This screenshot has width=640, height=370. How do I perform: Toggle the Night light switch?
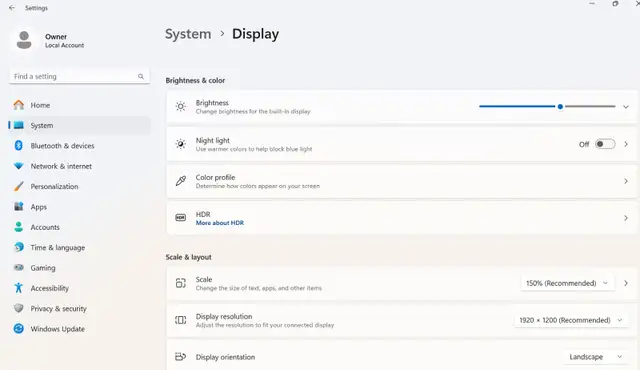[x=605, y=144]
